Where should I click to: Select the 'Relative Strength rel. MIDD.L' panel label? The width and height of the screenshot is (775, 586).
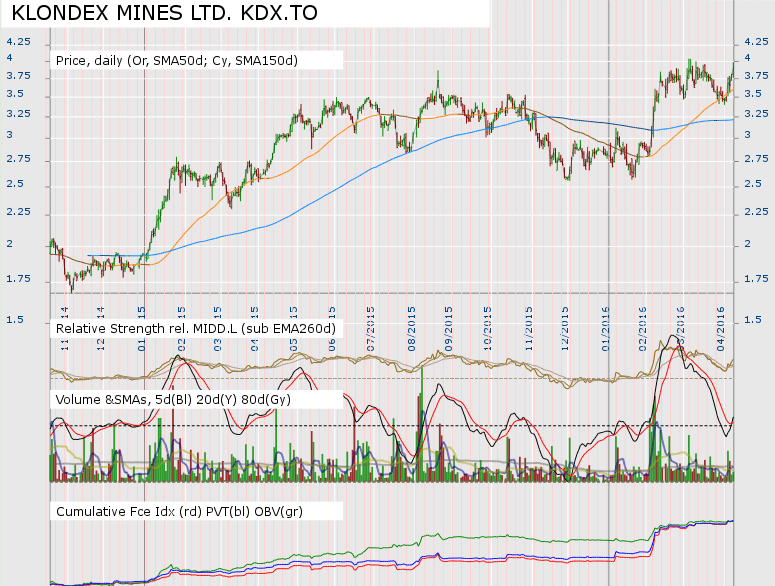[x=196, y=329]
